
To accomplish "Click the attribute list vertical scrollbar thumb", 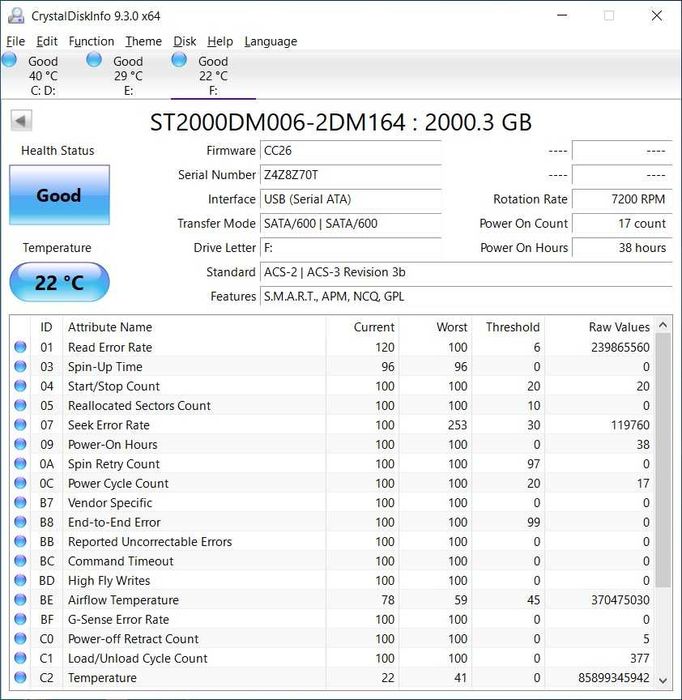I will (663, 460).
